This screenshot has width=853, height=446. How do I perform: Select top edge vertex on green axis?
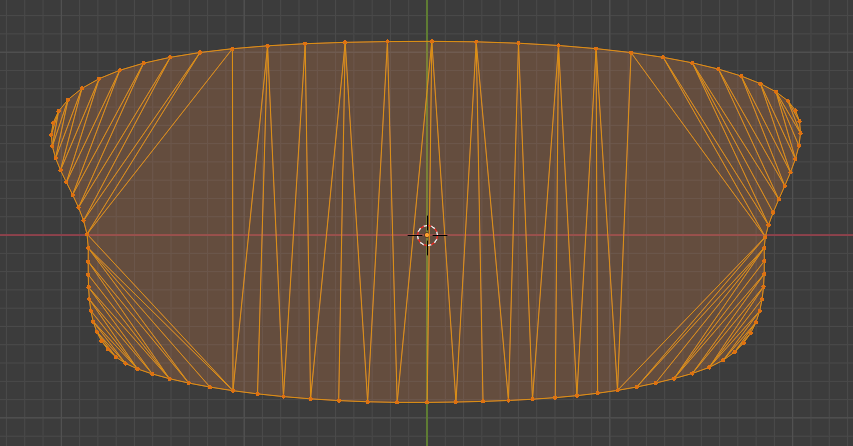click(x=432, y=41)
